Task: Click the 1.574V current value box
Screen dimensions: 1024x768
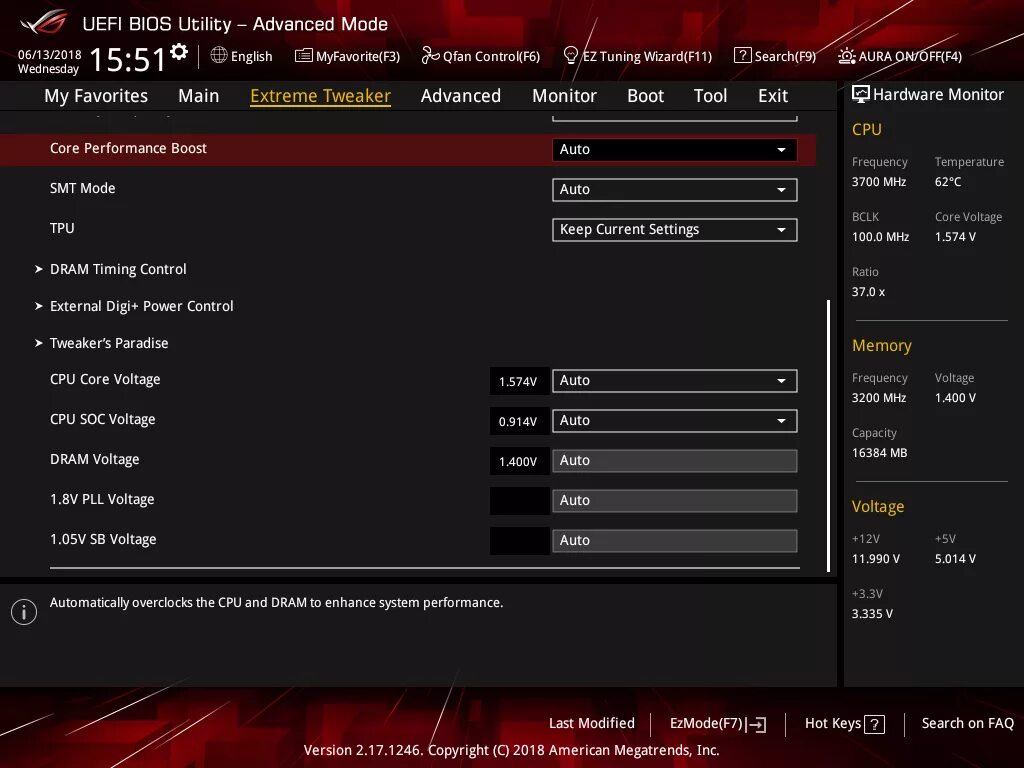Action: [519, 381]
